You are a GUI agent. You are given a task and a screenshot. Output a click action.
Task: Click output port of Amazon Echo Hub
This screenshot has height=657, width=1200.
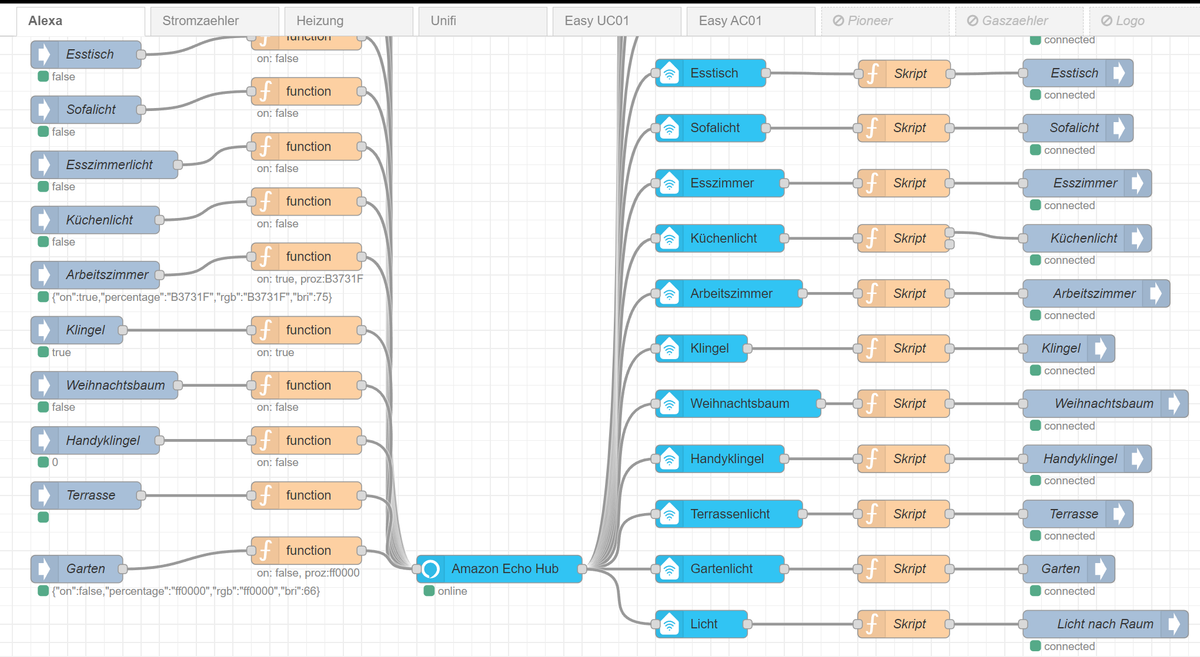[x=583, y=569]
